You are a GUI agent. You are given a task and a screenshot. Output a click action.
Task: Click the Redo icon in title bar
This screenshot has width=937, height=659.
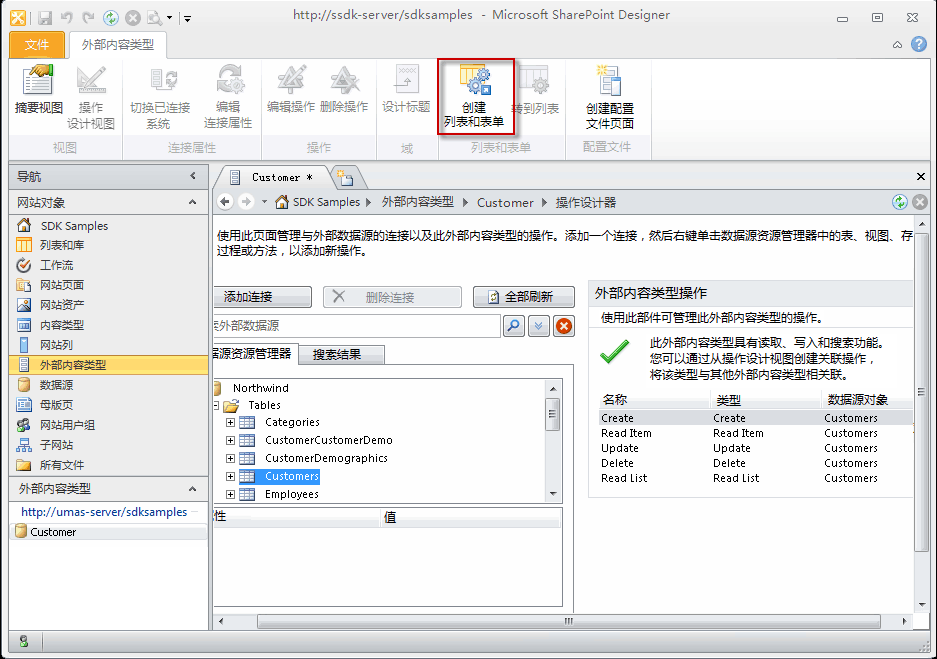coord(88,18)
